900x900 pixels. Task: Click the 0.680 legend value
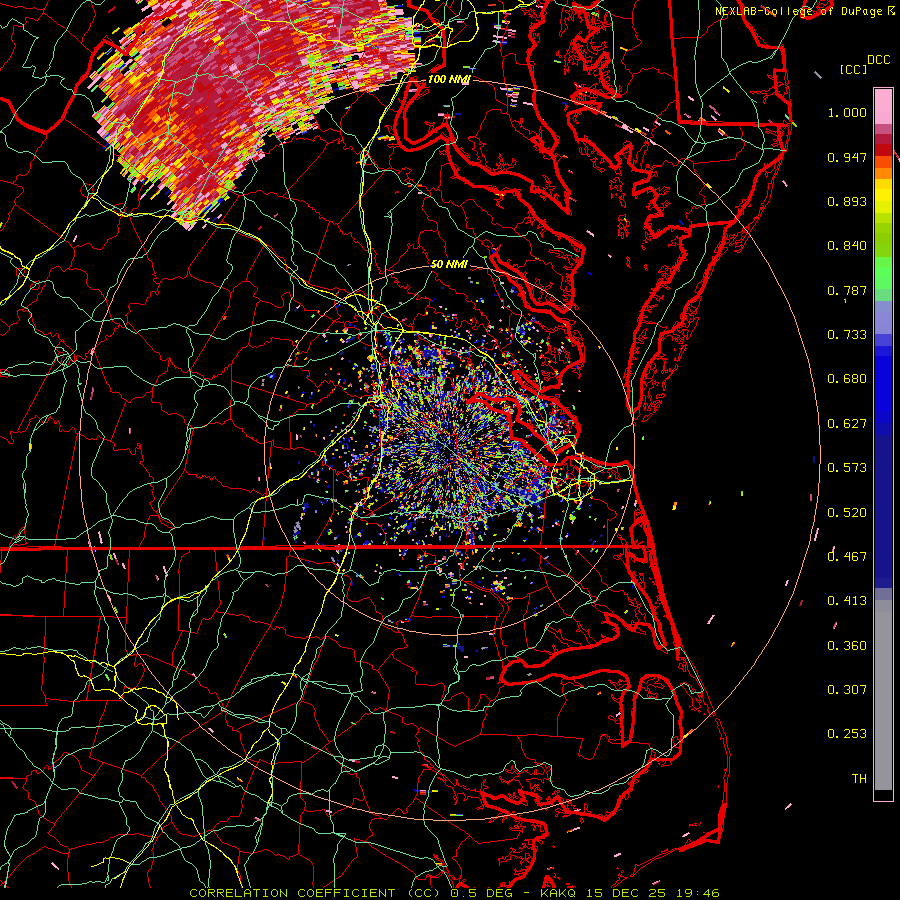pos(847,379)
